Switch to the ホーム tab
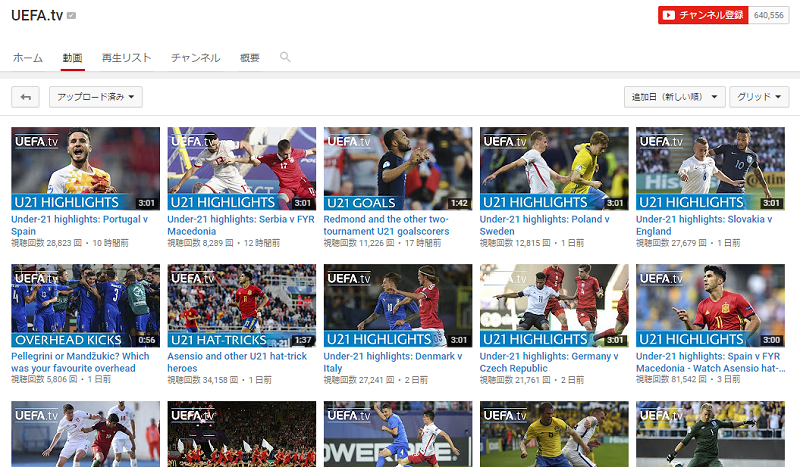The width and height of the screenshot is (800, 467). tap(27, 58)
